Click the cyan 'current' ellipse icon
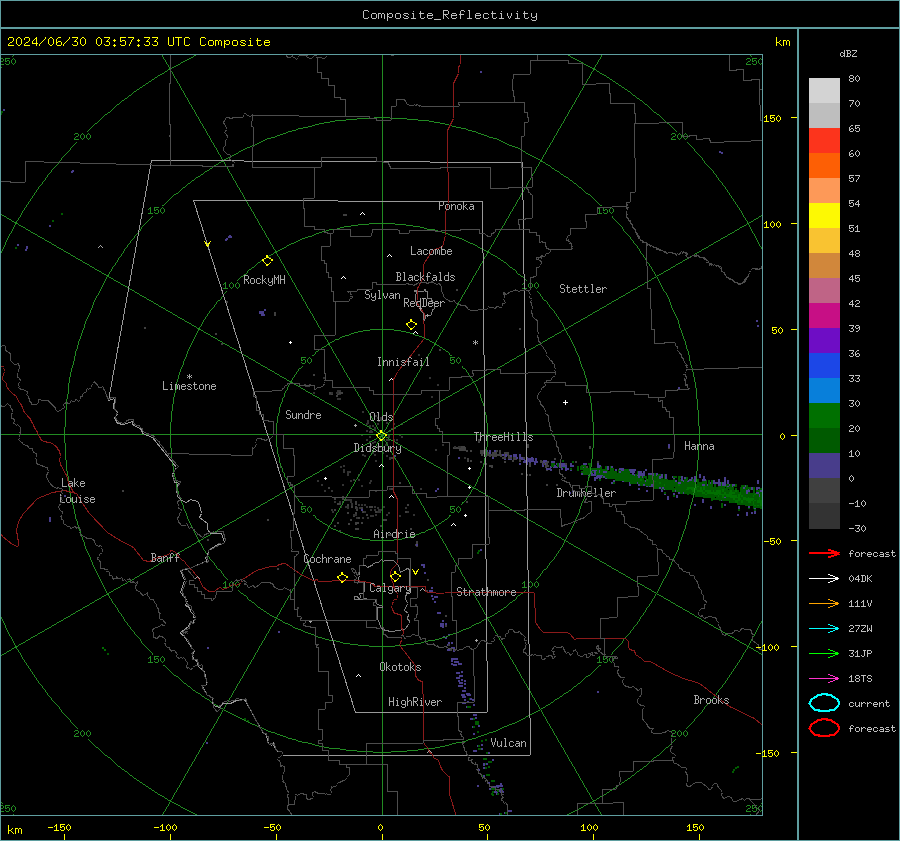This screenshot has height=841, width=900. (x=824, y=703)
